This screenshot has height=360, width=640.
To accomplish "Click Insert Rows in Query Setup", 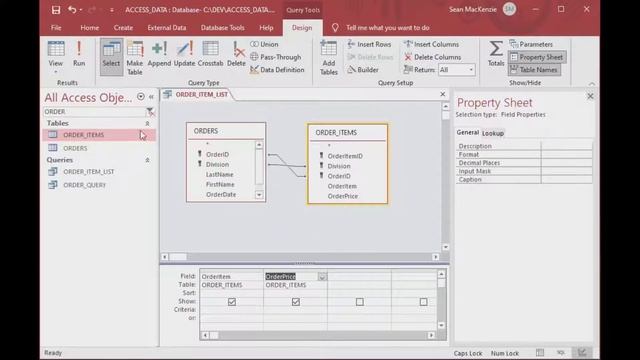I will coord(369,44).
